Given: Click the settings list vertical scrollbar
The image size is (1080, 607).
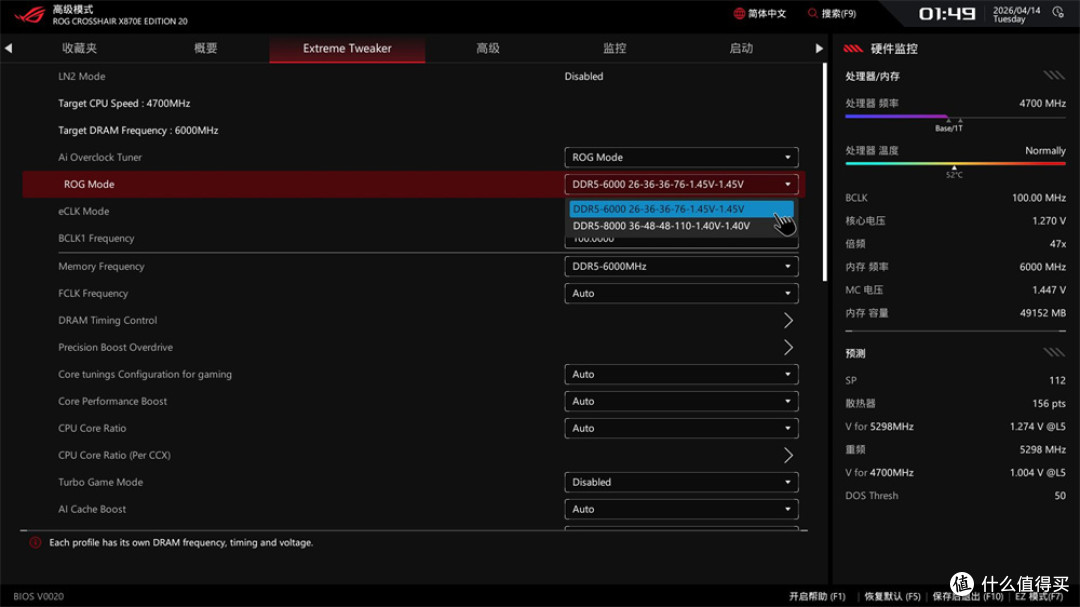Looking at the screenshot, I should click(x=825, y=172).
